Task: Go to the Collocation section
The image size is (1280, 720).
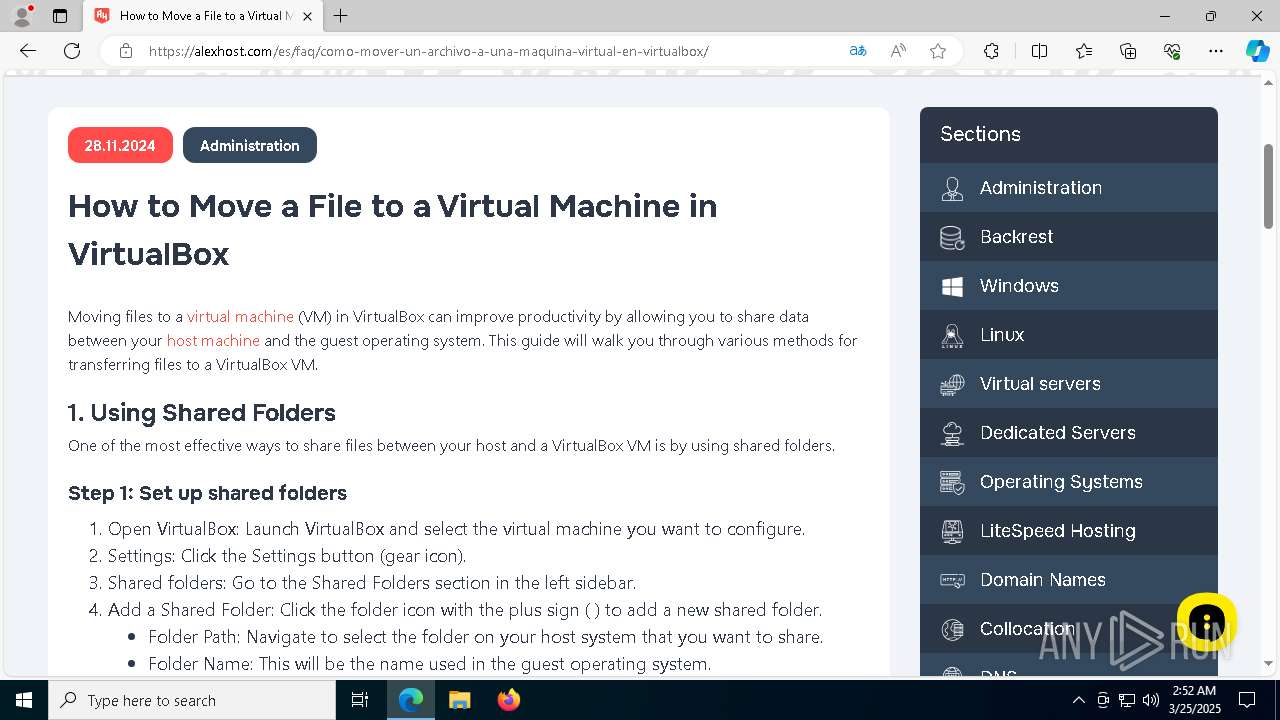Action: click(1069, 628)
